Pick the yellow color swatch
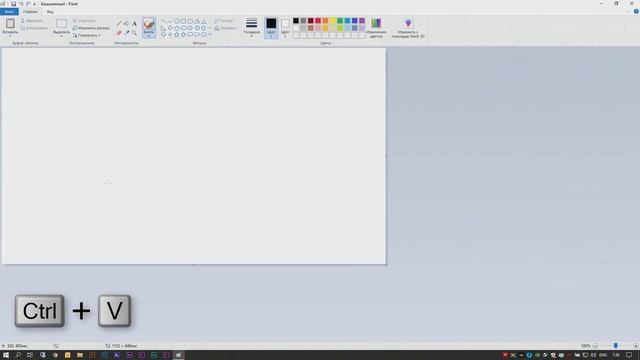Image resolution: width=640 pixels, height=360 pixels. click(333, 21)
